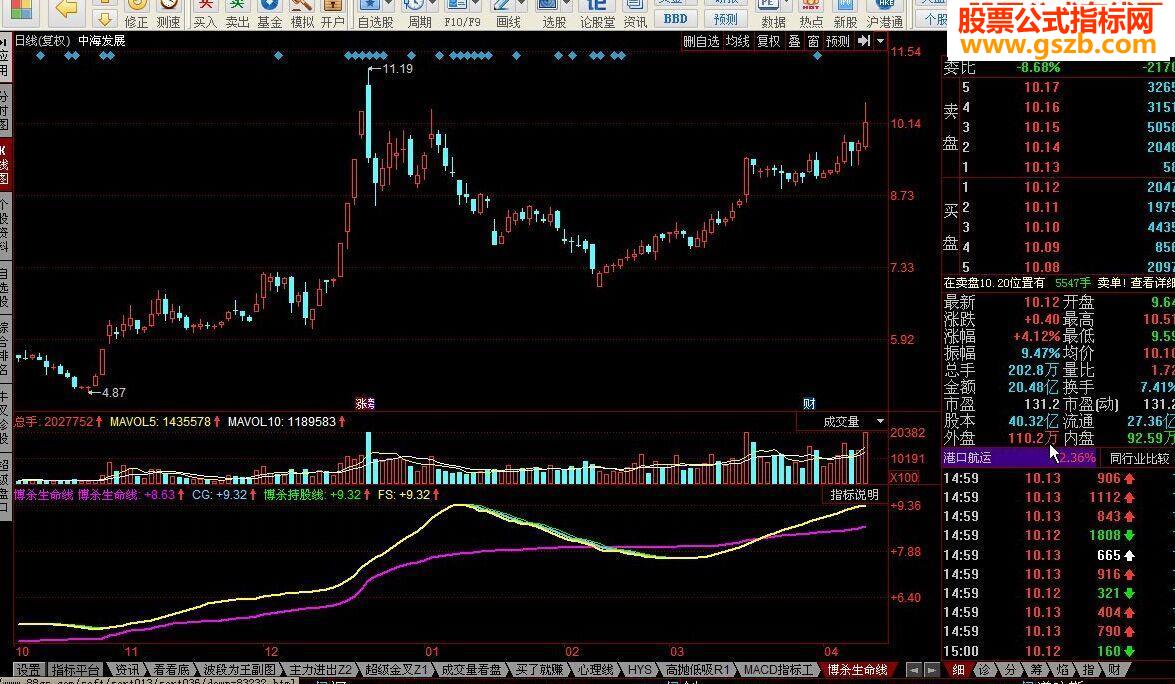Screen dimensions: 1175x684
Task: Switch to the HYS indicator tab
Action: coord(639,670)
